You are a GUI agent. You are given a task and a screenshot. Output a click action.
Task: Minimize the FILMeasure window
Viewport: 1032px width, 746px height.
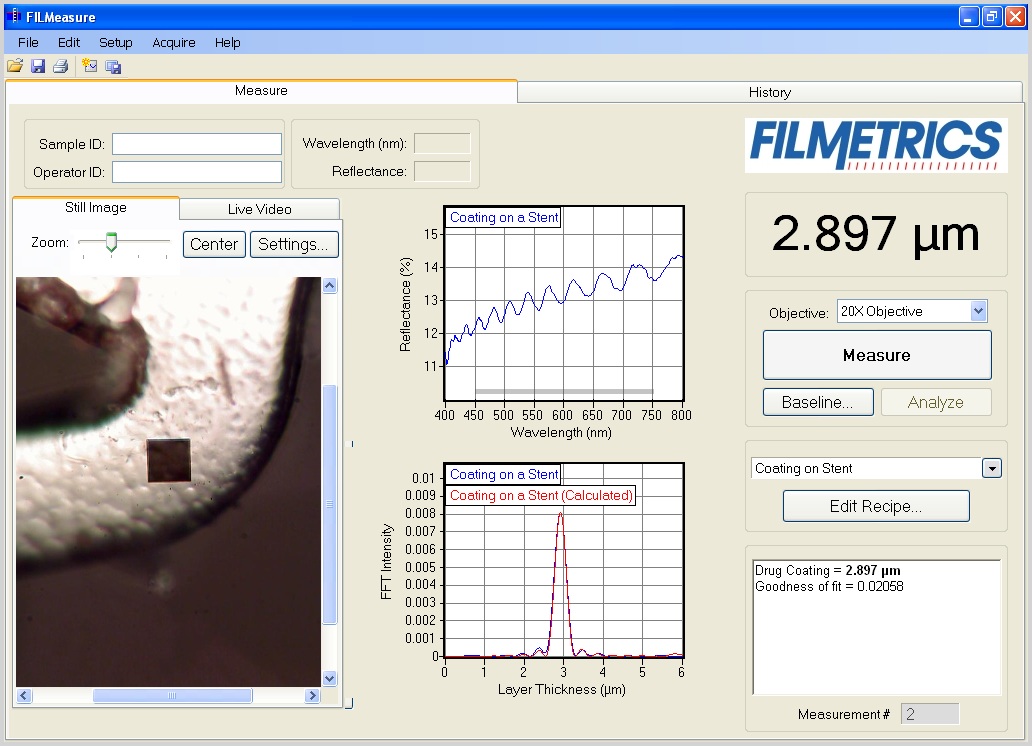(968, 16)
